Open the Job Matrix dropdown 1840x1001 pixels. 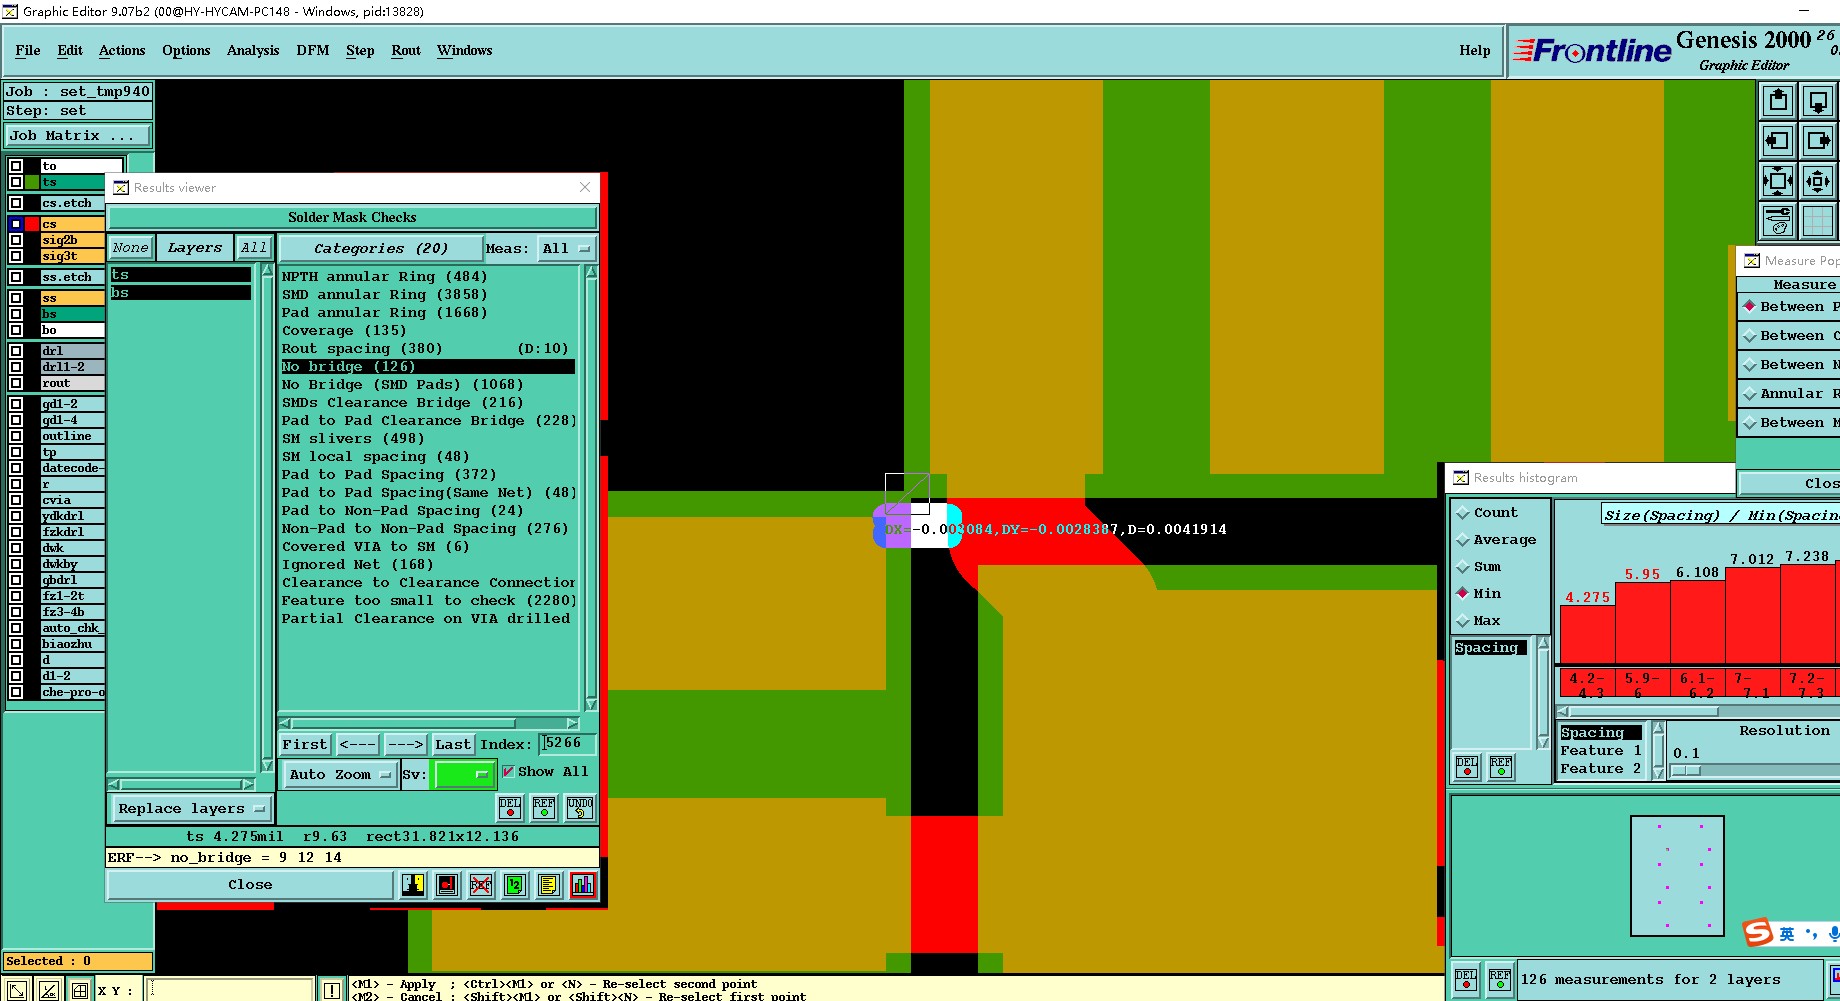point(78,136)
